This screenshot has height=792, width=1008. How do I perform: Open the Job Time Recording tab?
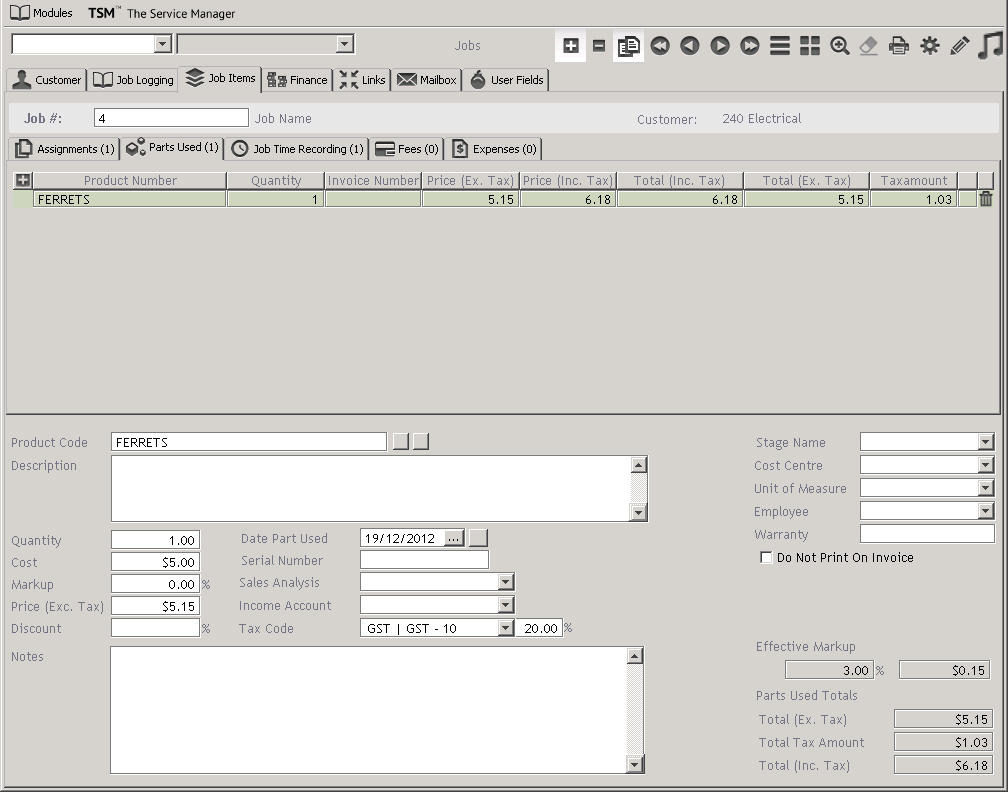coord(298,149)
